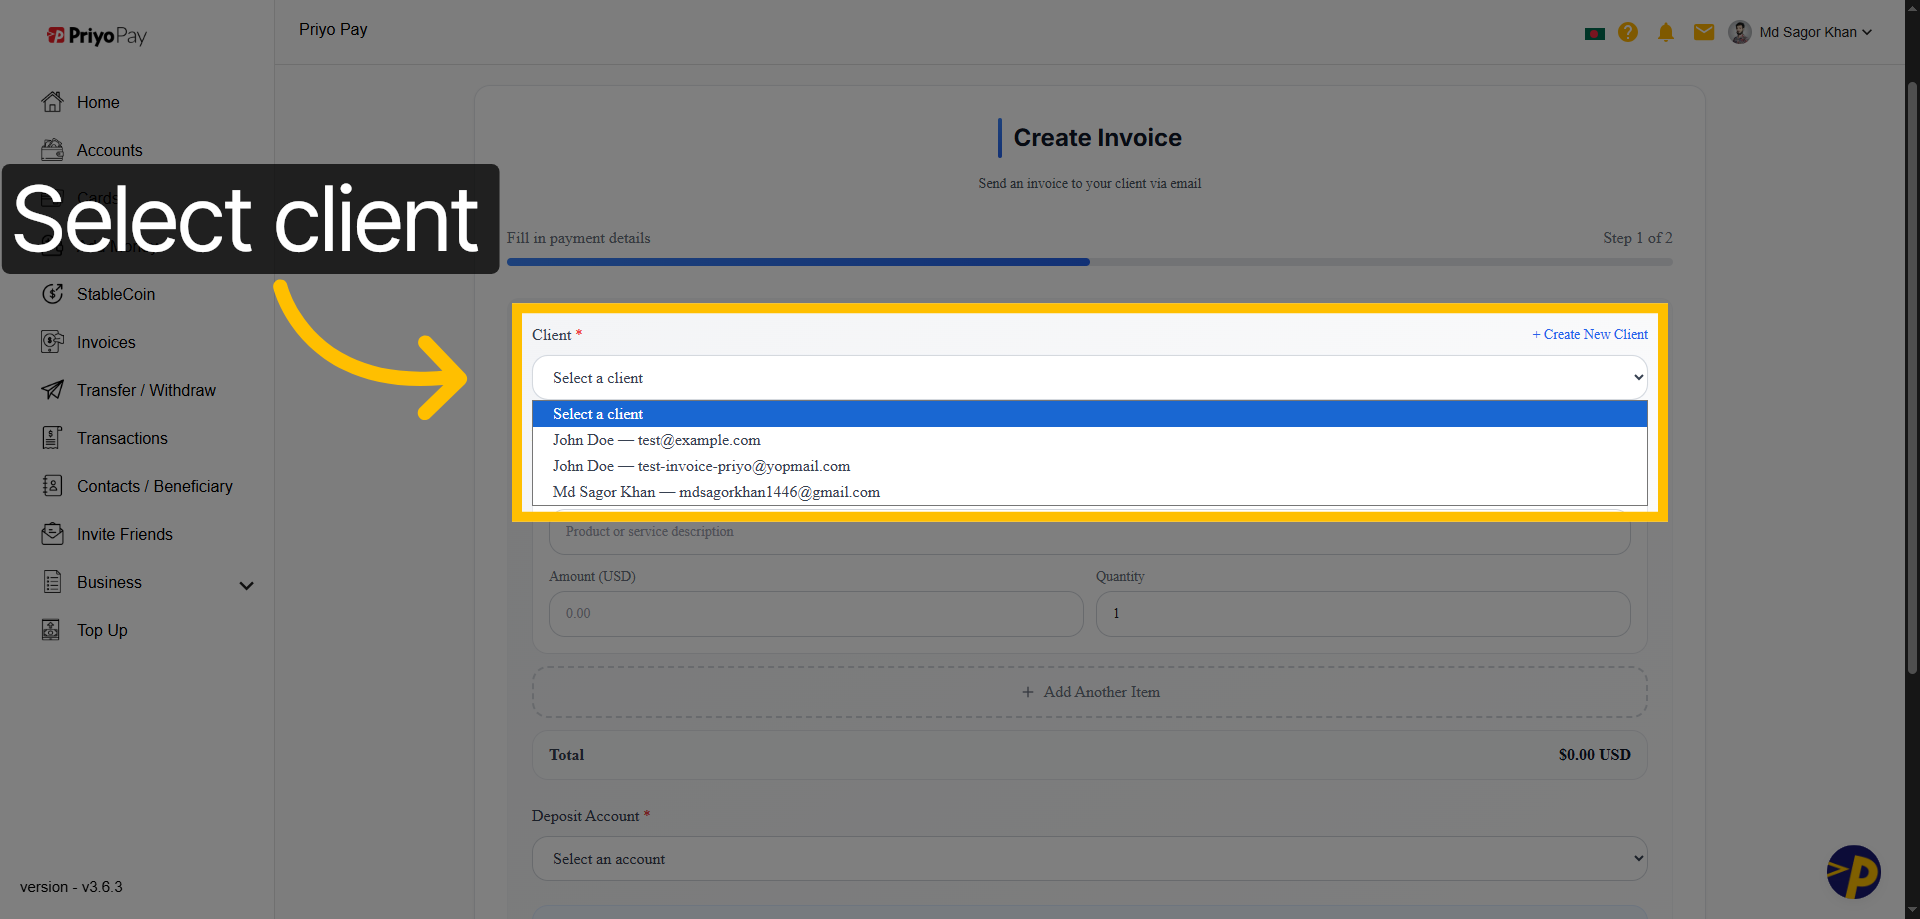
Task: Select the Invite Friends option
Action: click(x=123, y=534)
